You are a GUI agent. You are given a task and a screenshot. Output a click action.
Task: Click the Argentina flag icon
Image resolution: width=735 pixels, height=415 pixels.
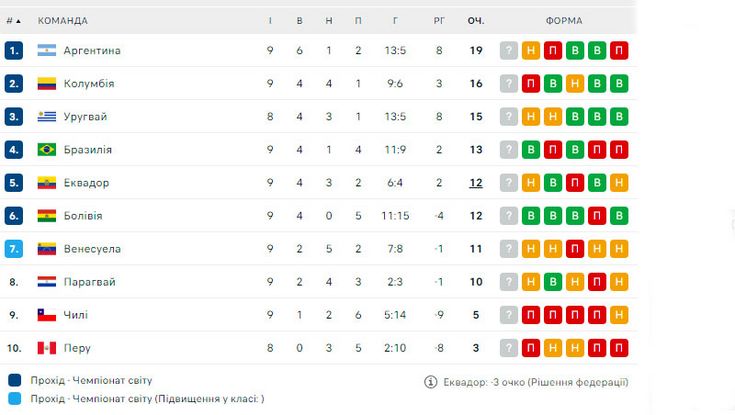click(47, 50)
